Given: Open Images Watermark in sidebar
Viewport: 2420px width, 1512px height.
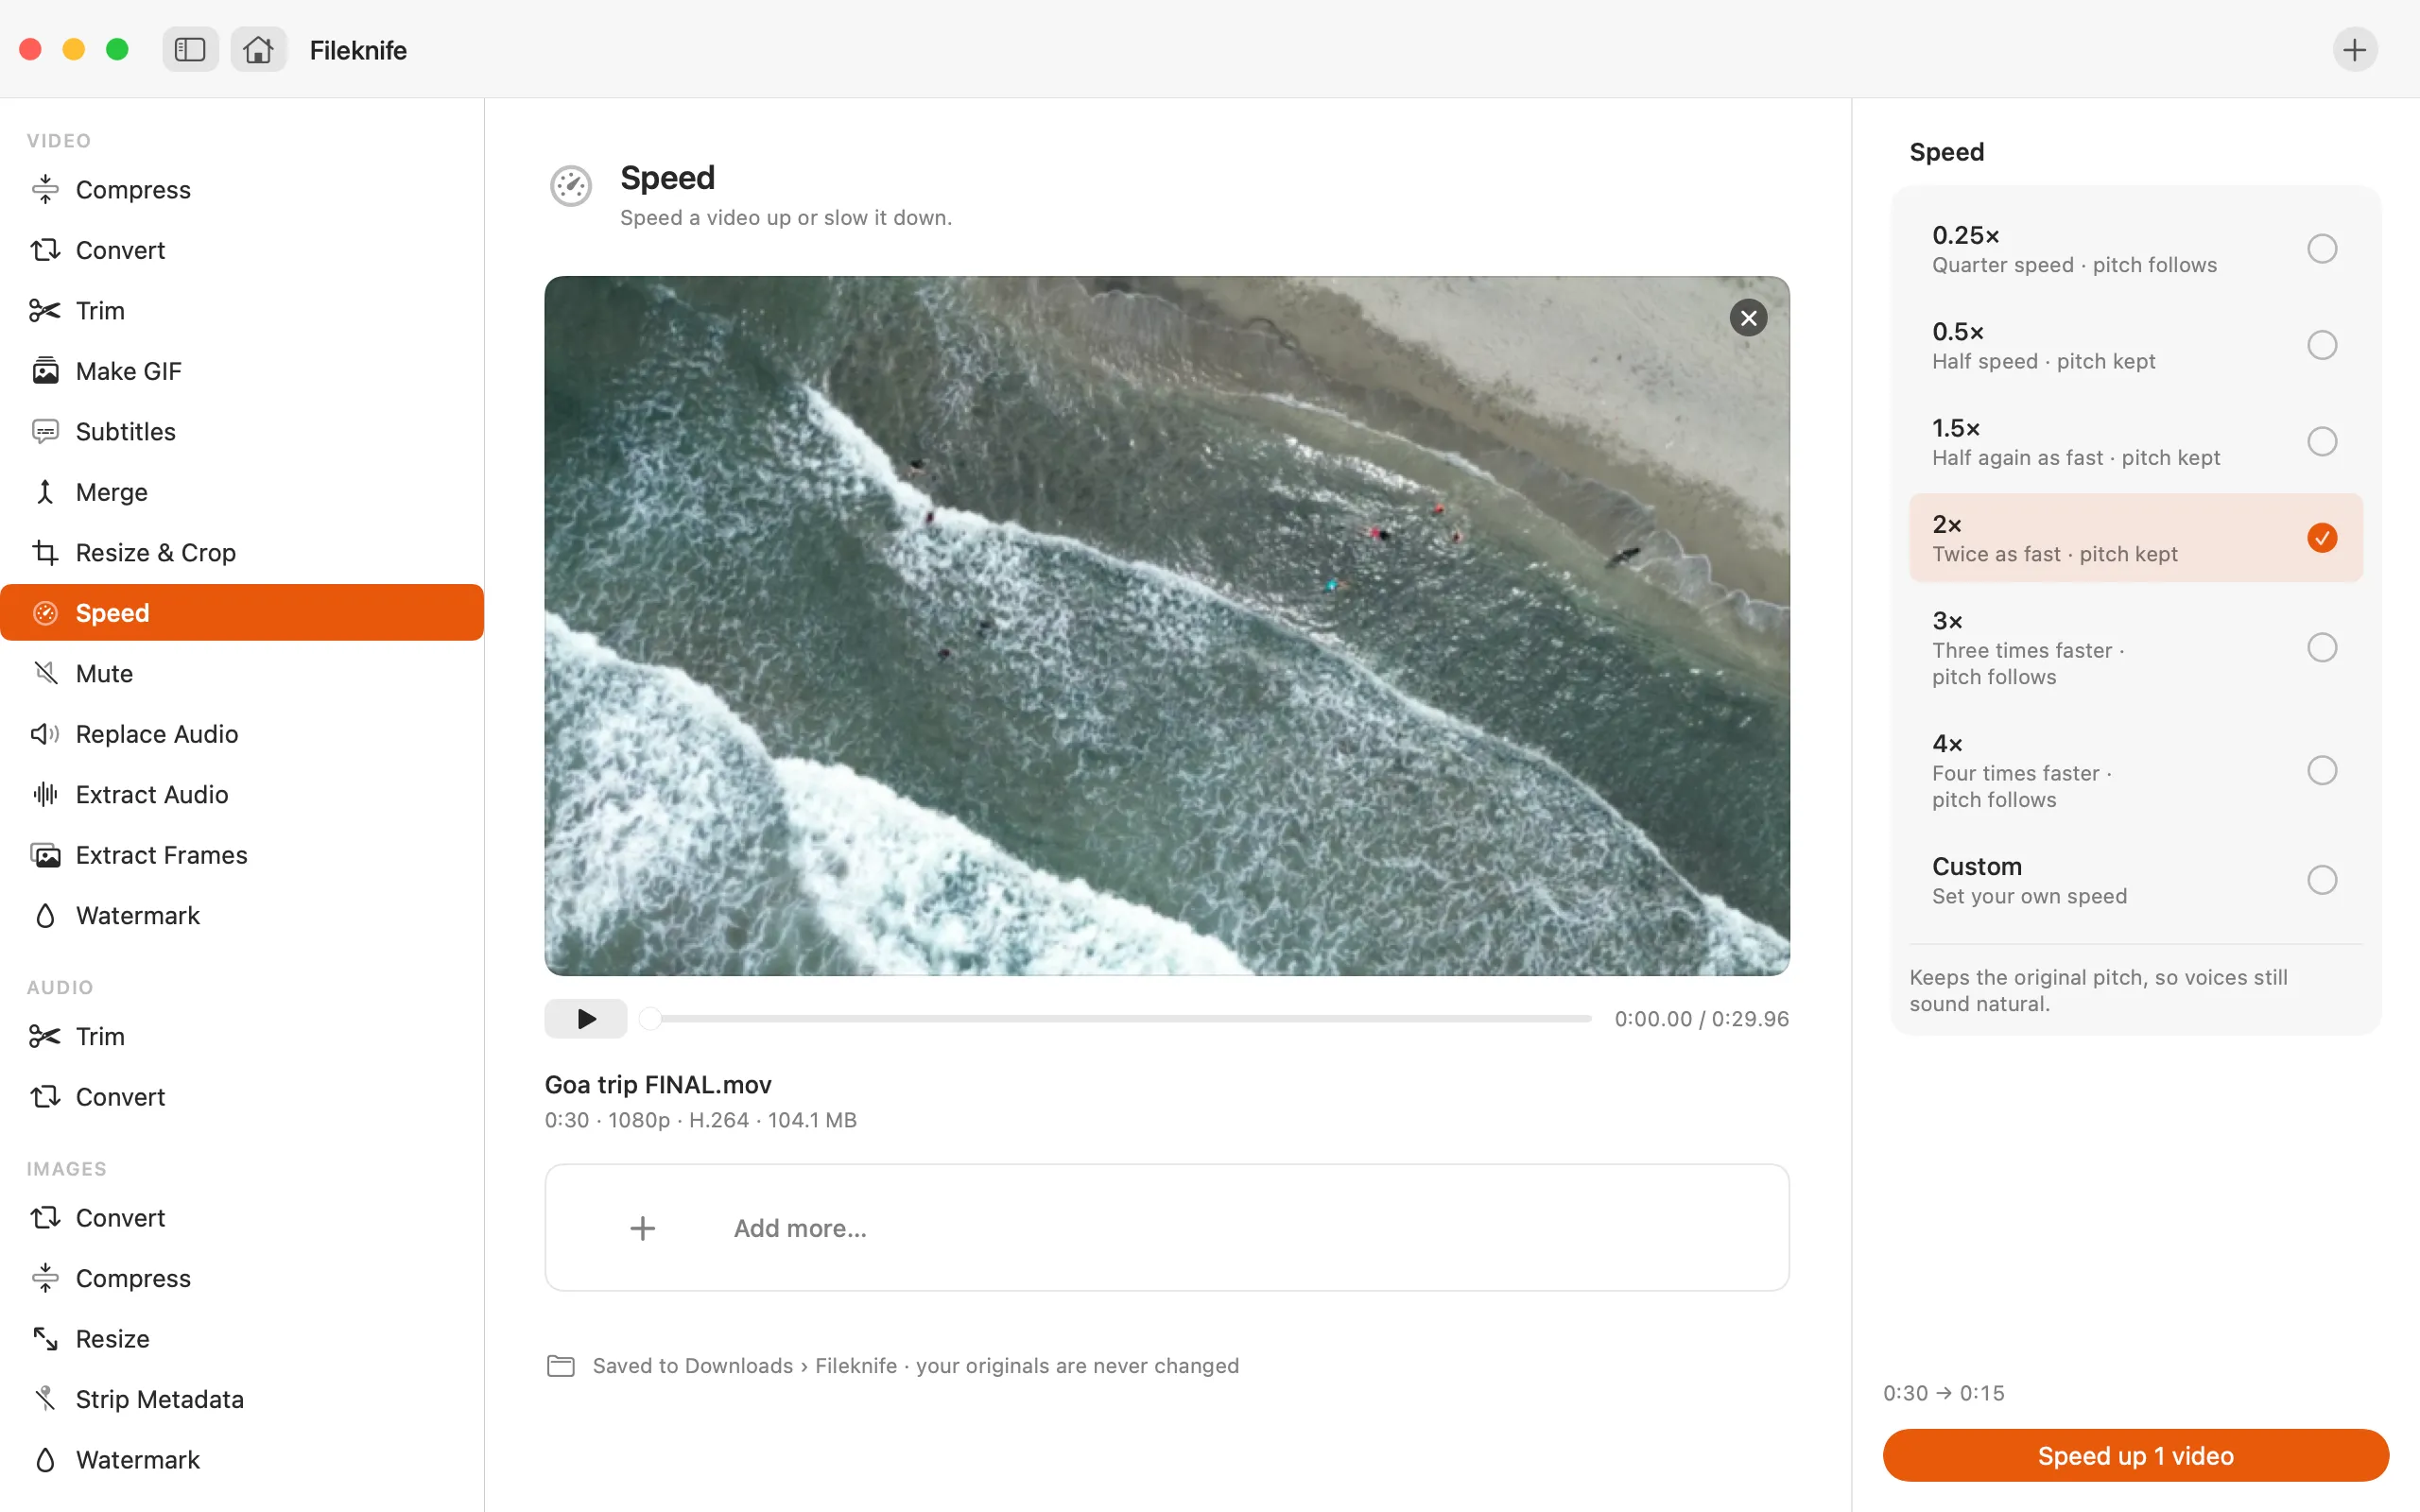Looking at the screenshot, I should [242, 1460].
